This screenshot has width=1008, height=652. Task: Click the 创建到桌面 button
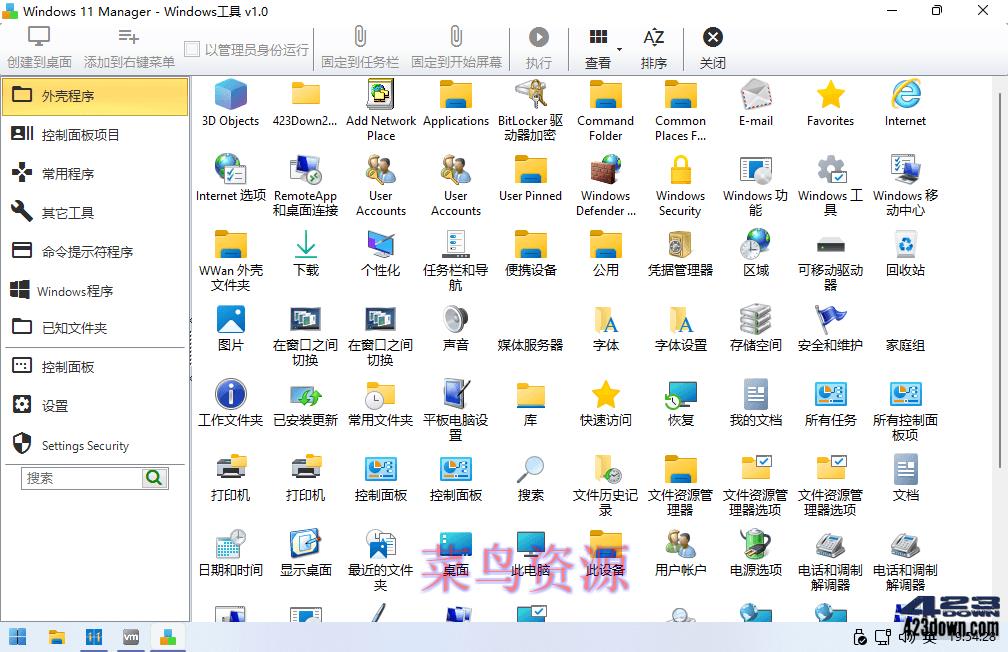(37, 45)
